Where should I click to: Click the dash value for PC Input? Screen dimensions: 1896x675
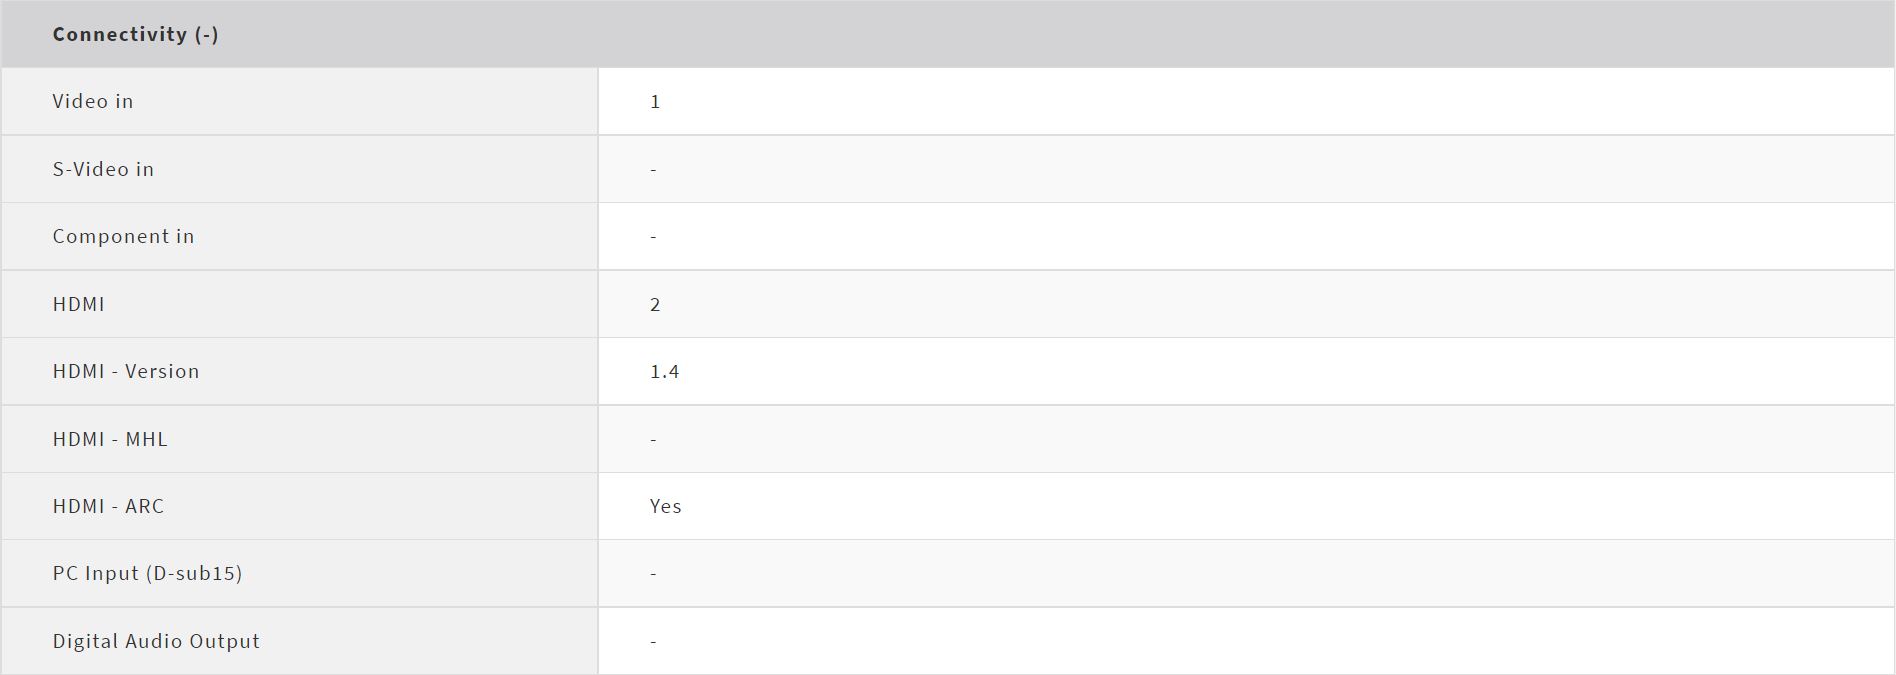[x=653, y=574]
